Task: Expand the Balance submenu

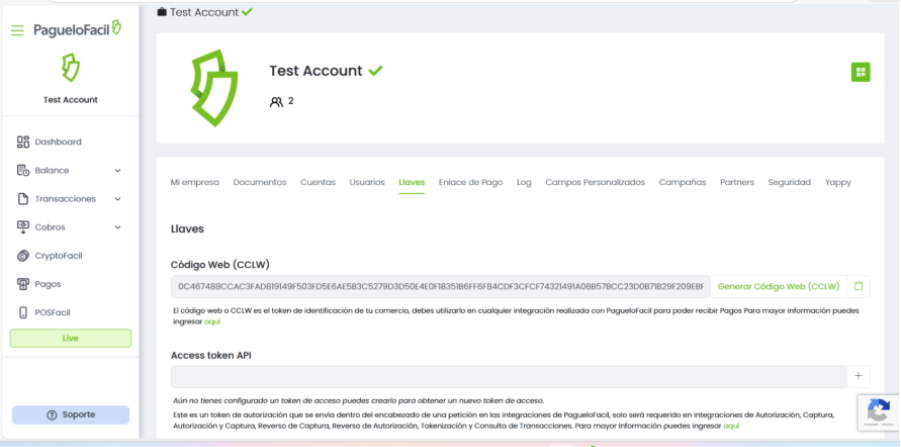Action: click(x=118, y=171)
